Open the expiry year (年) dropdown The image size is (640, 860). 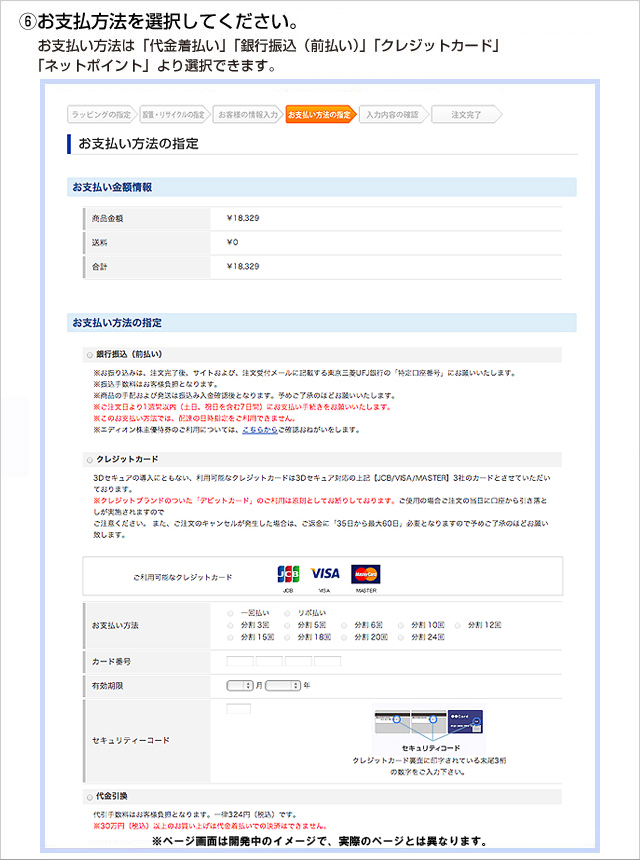(x=283, y=686)
